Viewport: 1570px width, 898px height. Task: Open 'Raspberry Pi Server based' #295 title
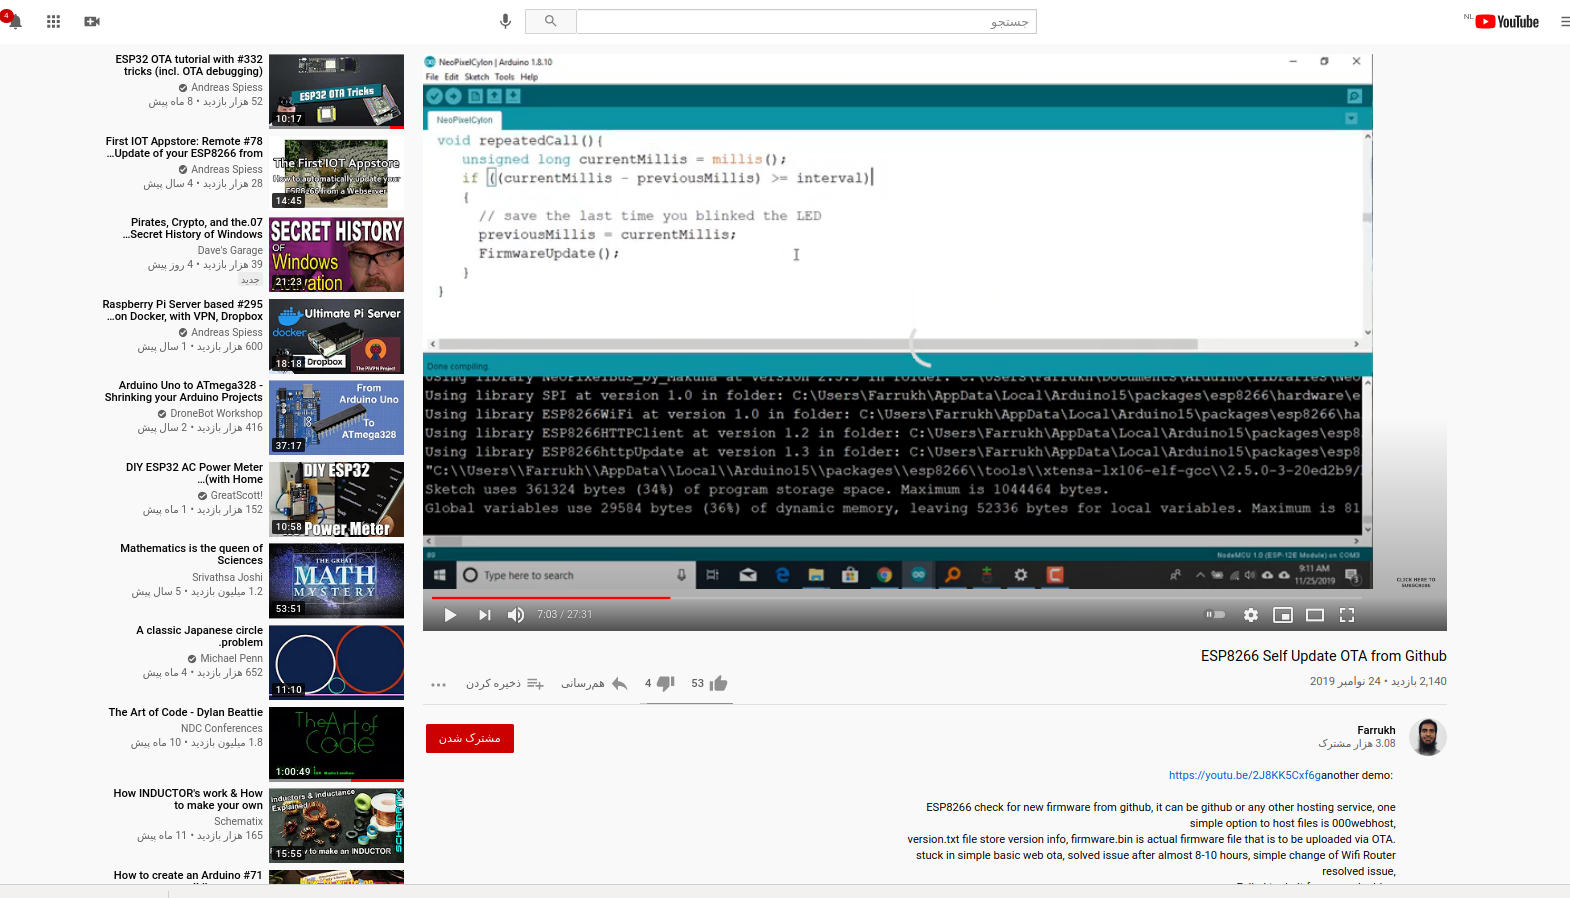tap(182, 310)
